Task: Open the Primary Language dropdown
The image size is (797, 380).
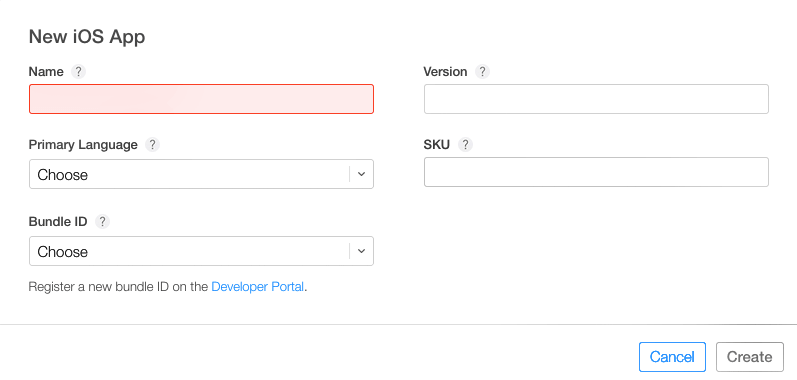Action: tap(201, 174)
